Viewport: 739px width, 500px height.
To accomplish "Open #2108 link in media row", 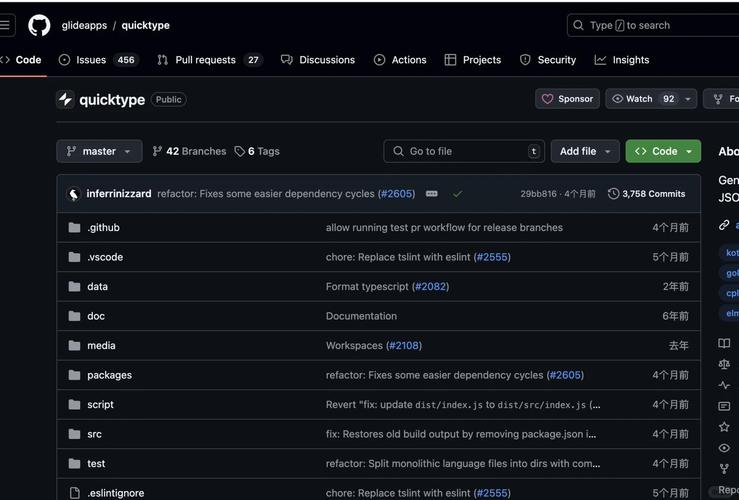I will click(404, 346).
